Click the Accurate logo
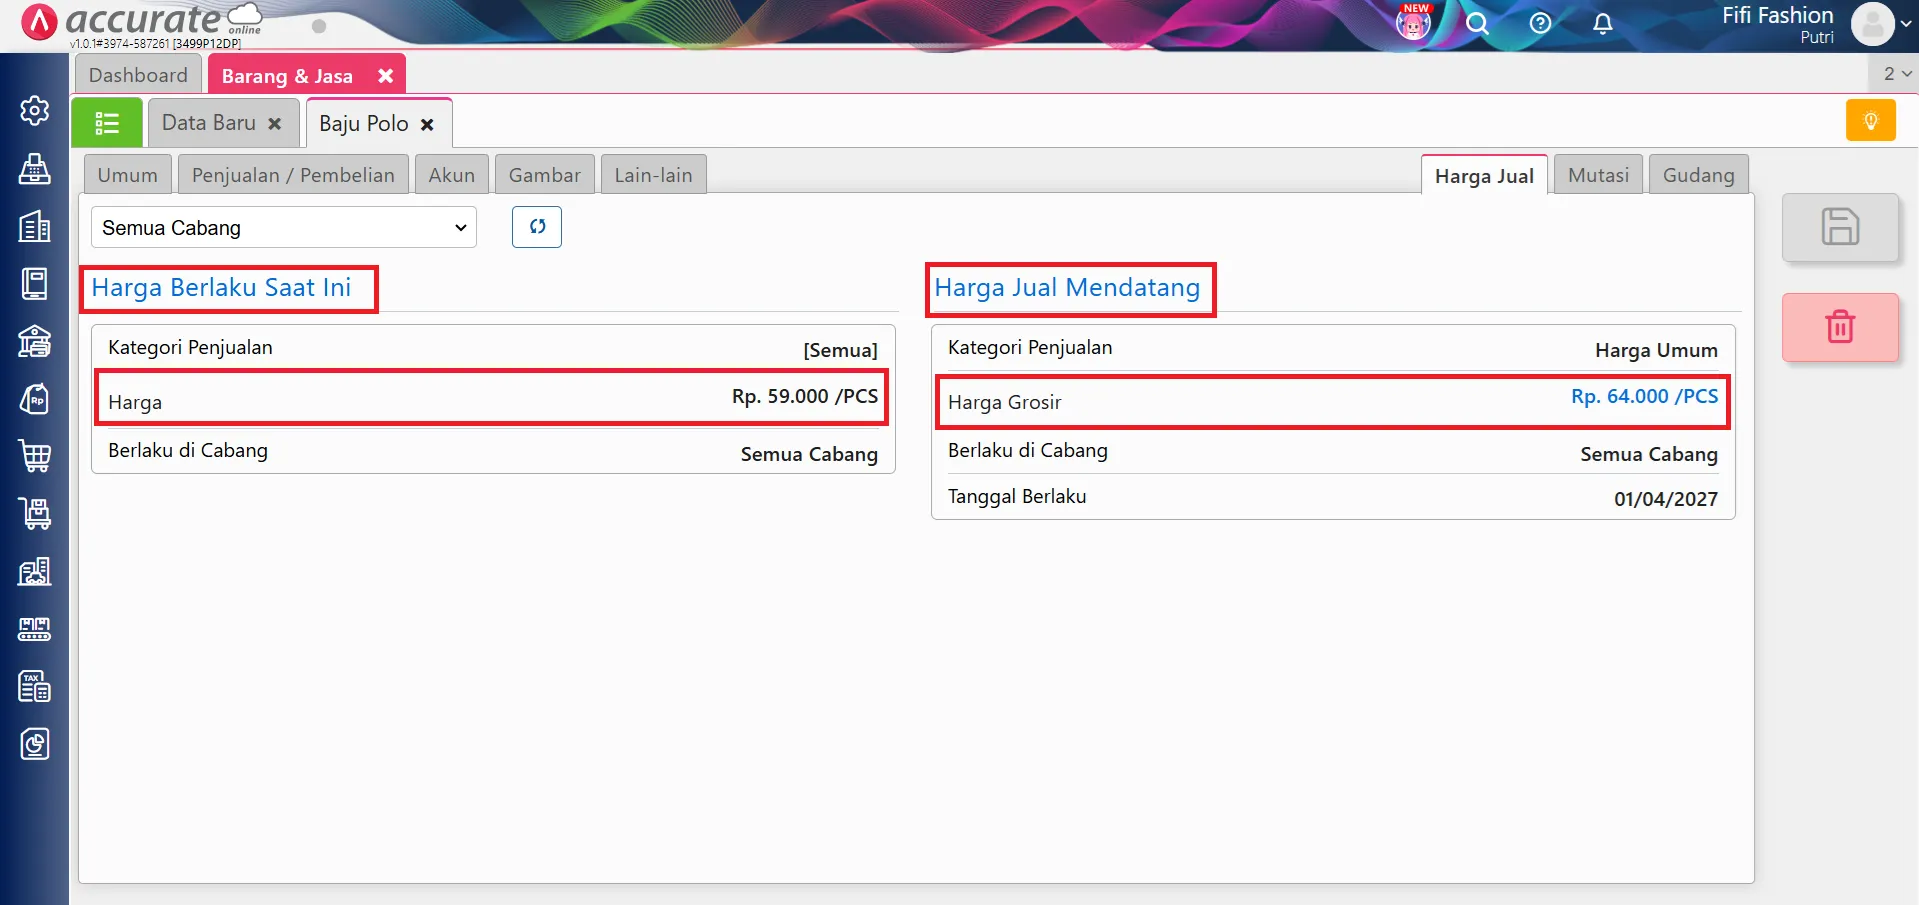Image resolution: width=1919 pixels, height=905 pixels. (142, 21)
